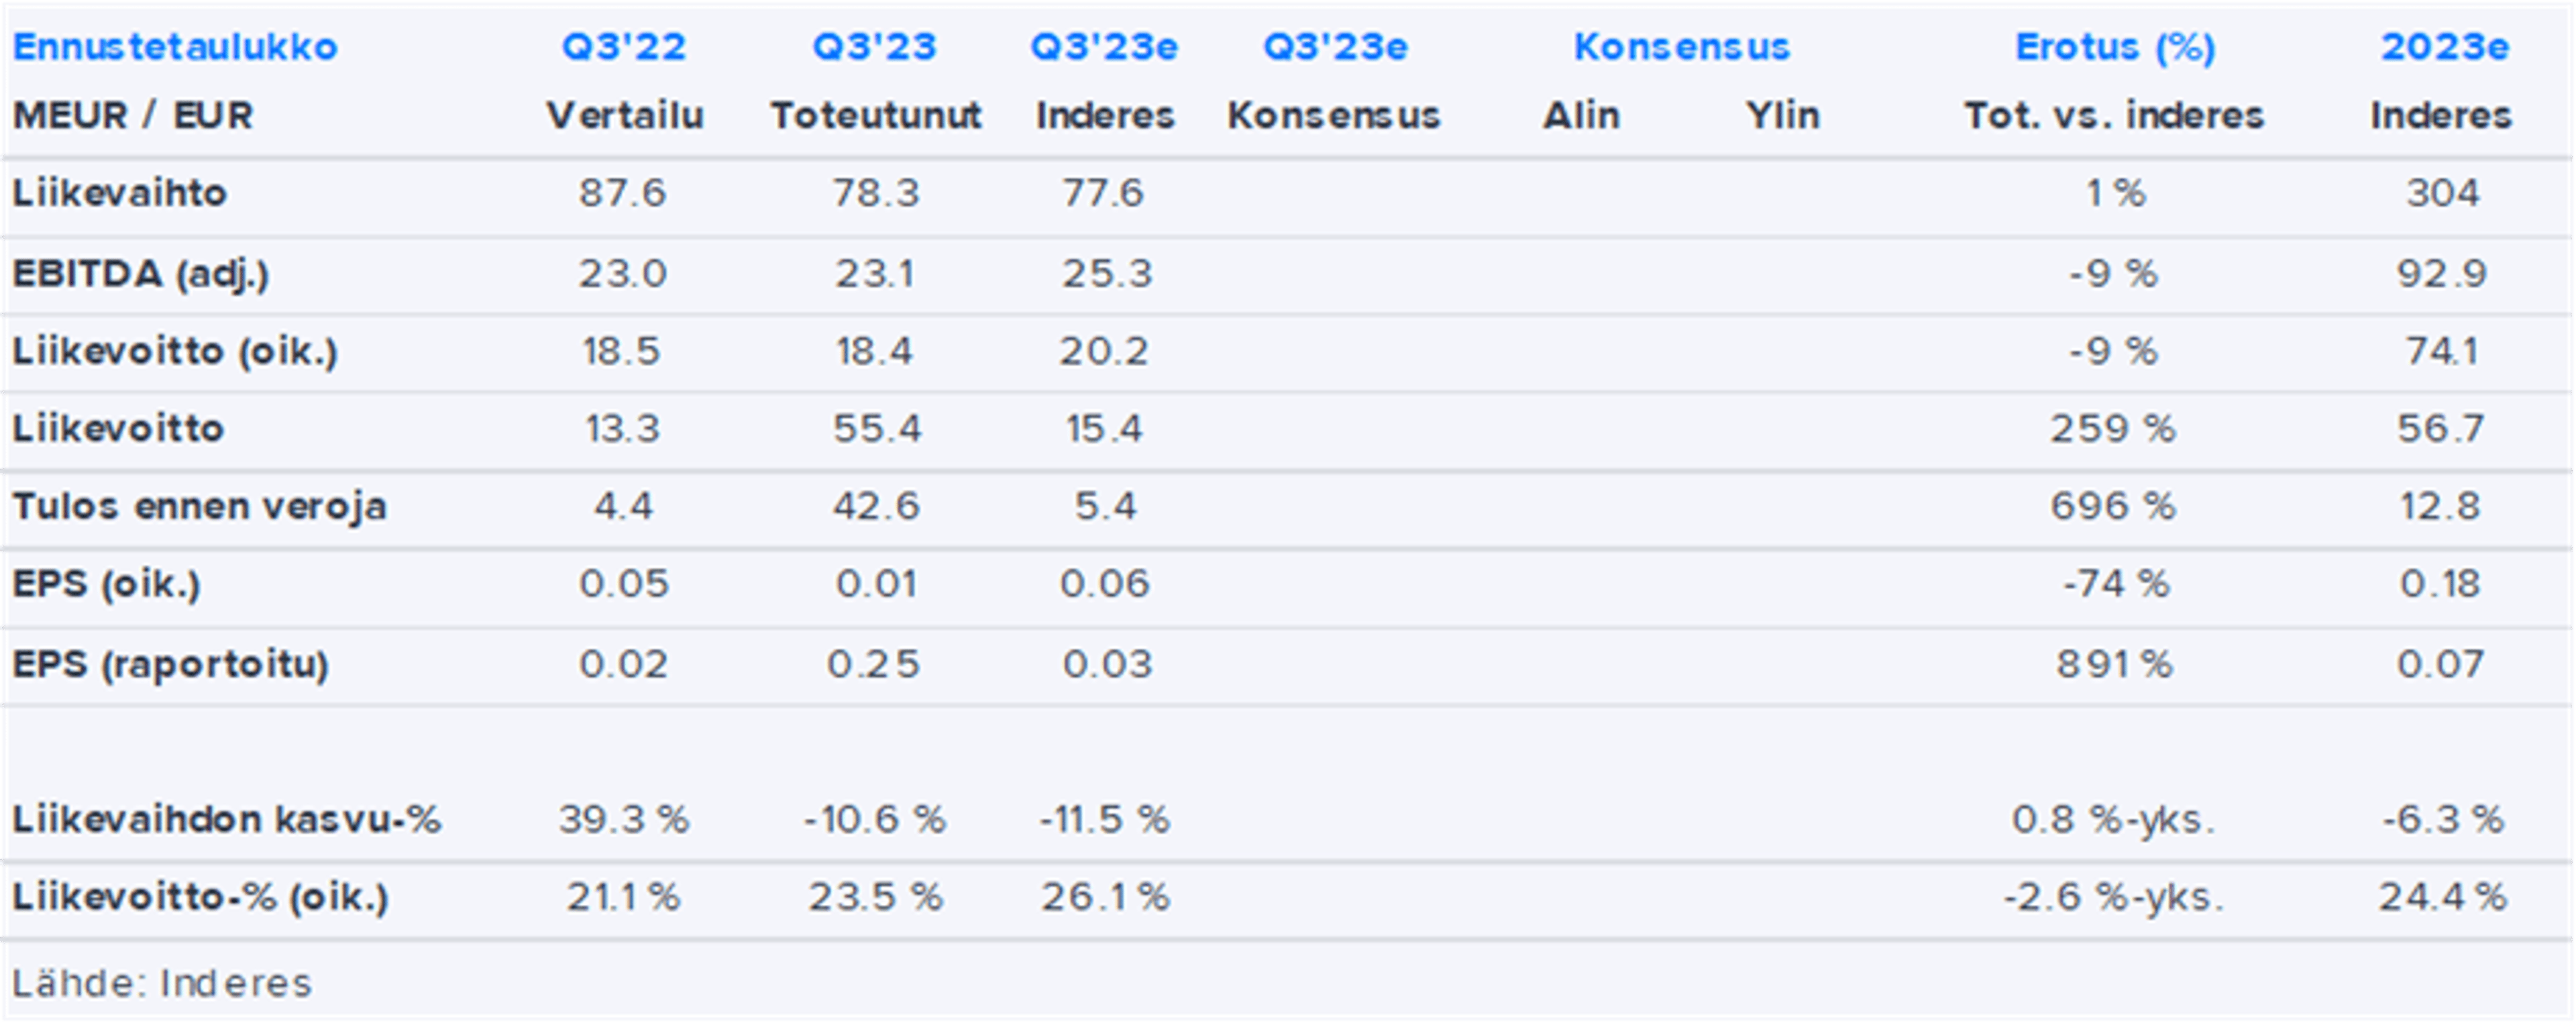Click the Lähde: Inderes source text
This screenshot has width=2576, height=1023.
[x=162, y=983]
